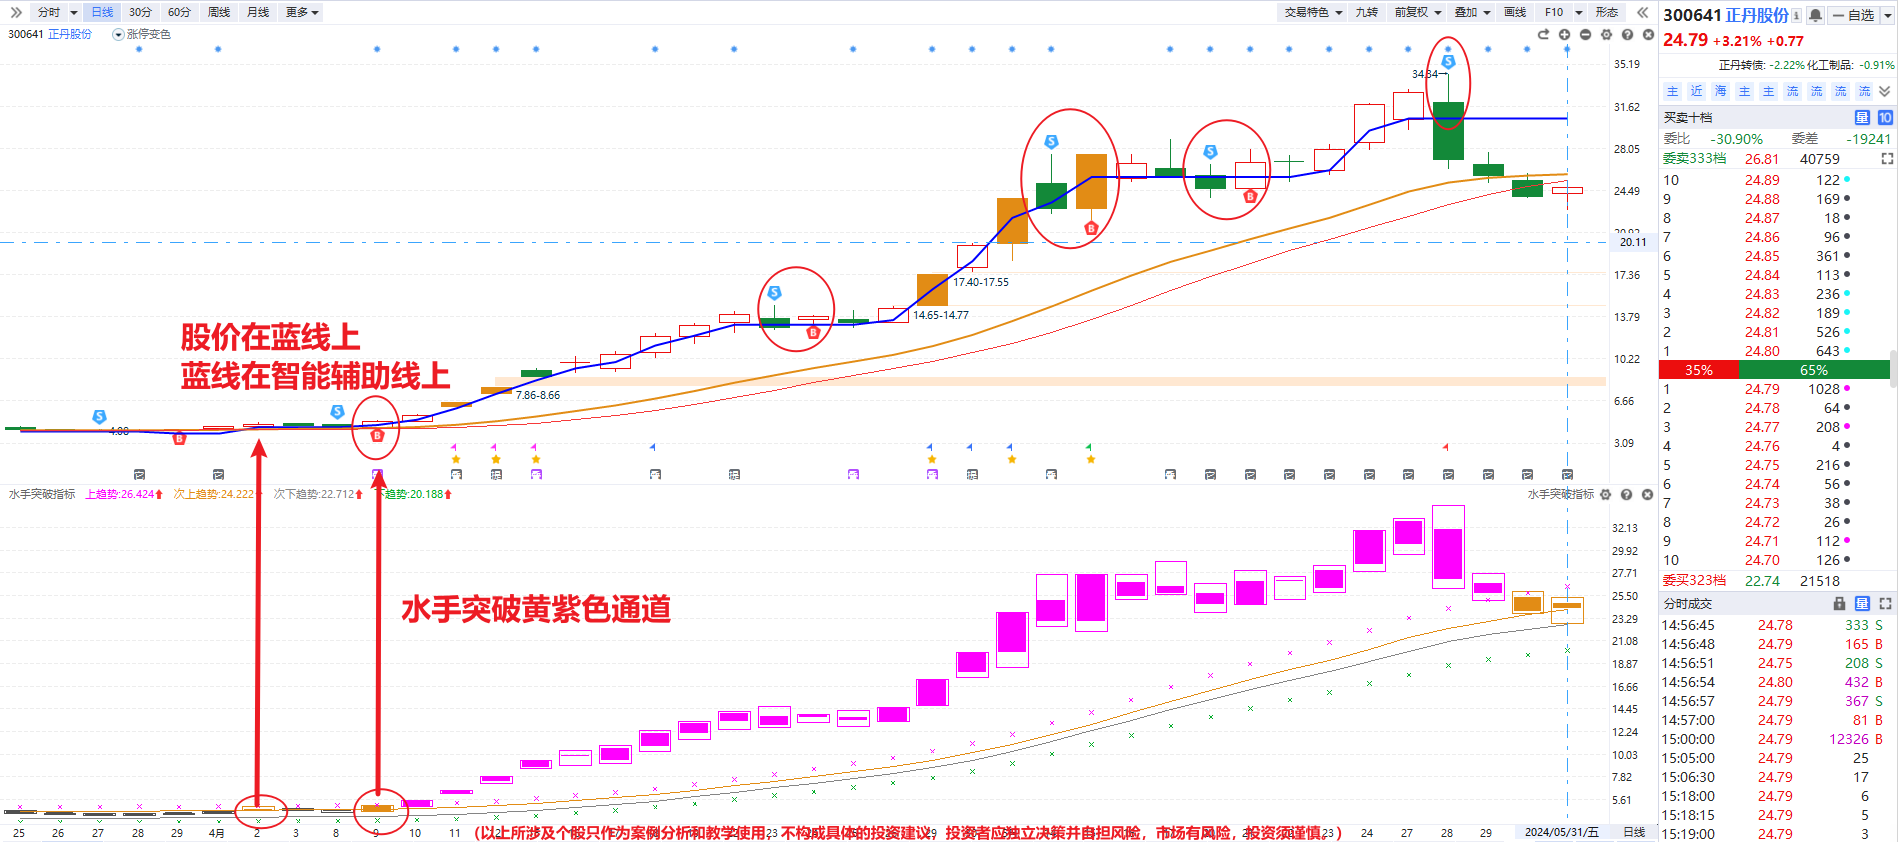
Task: Open main chart indicator settings gear
Action: coord(1606,35)
